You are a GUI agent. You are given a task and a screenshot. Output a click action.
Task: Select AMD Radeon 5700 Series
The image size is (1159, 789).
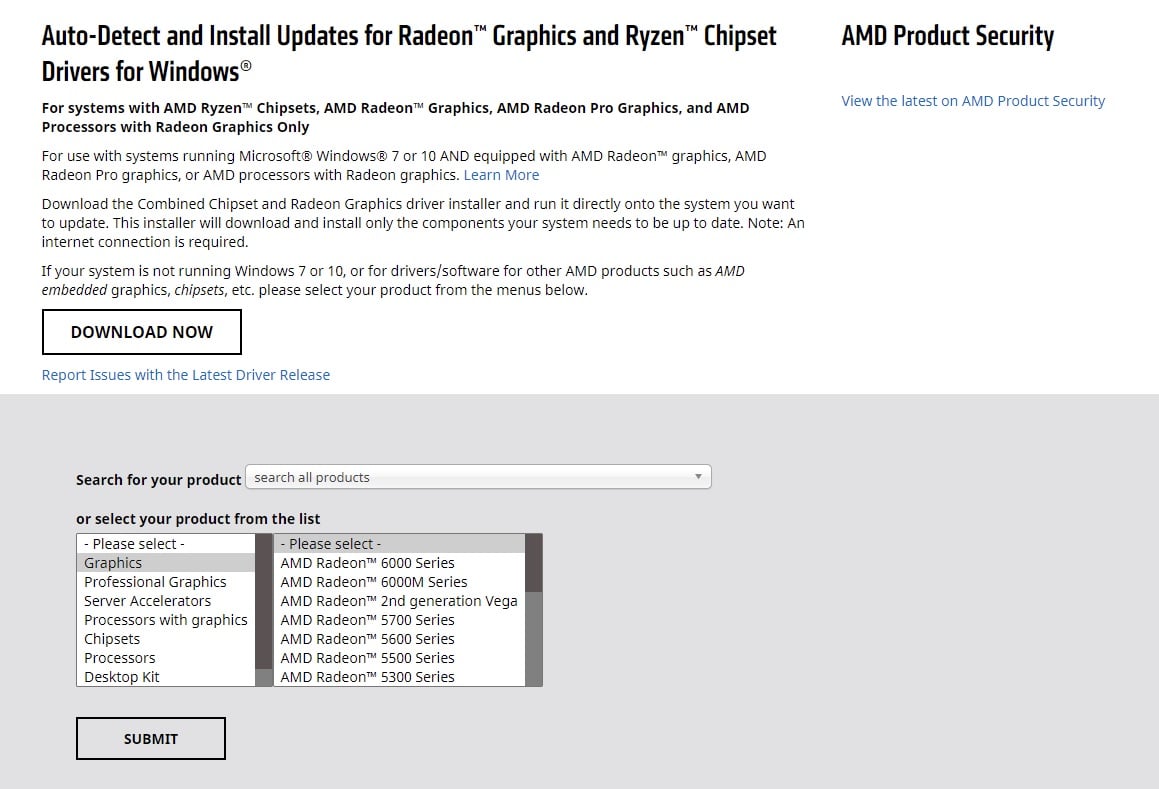[x=399, y=620]
